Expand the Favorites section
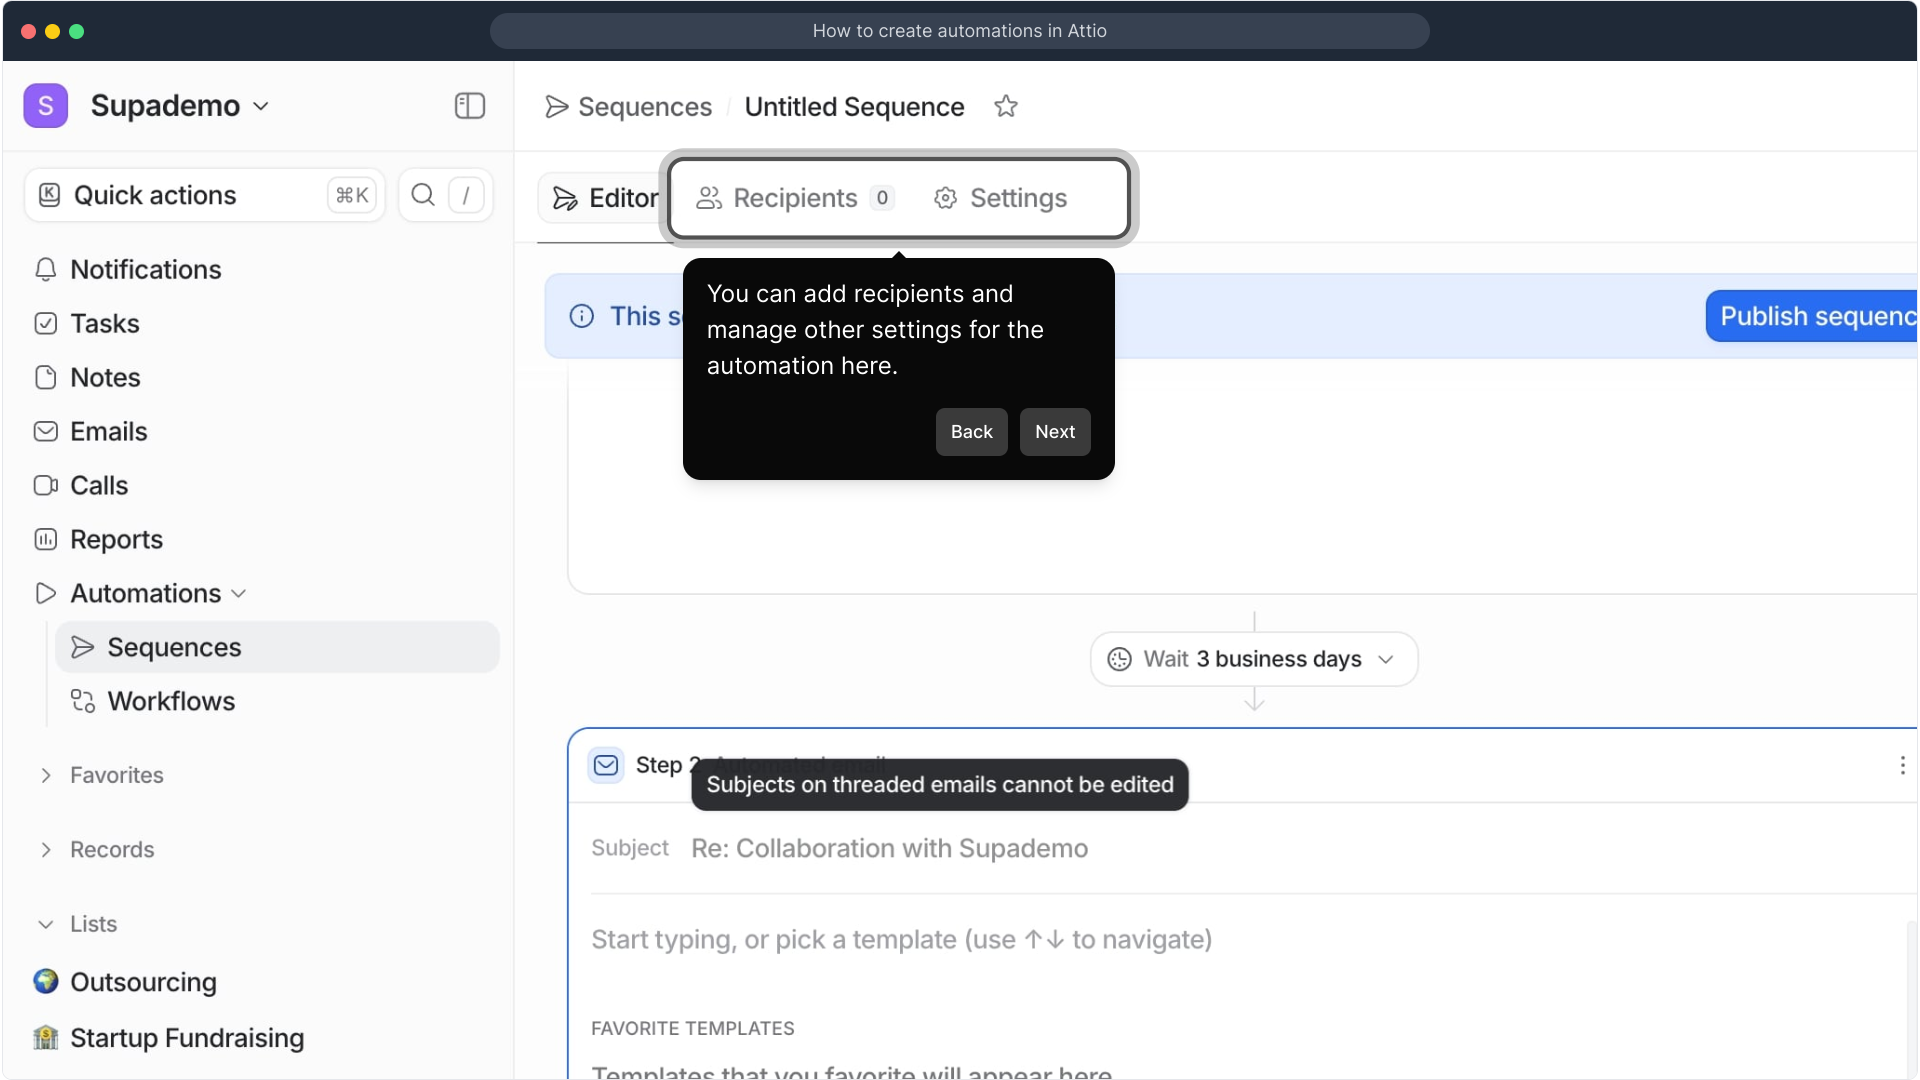Screen dimensions: 1920x1080 [x=46, y=776]
